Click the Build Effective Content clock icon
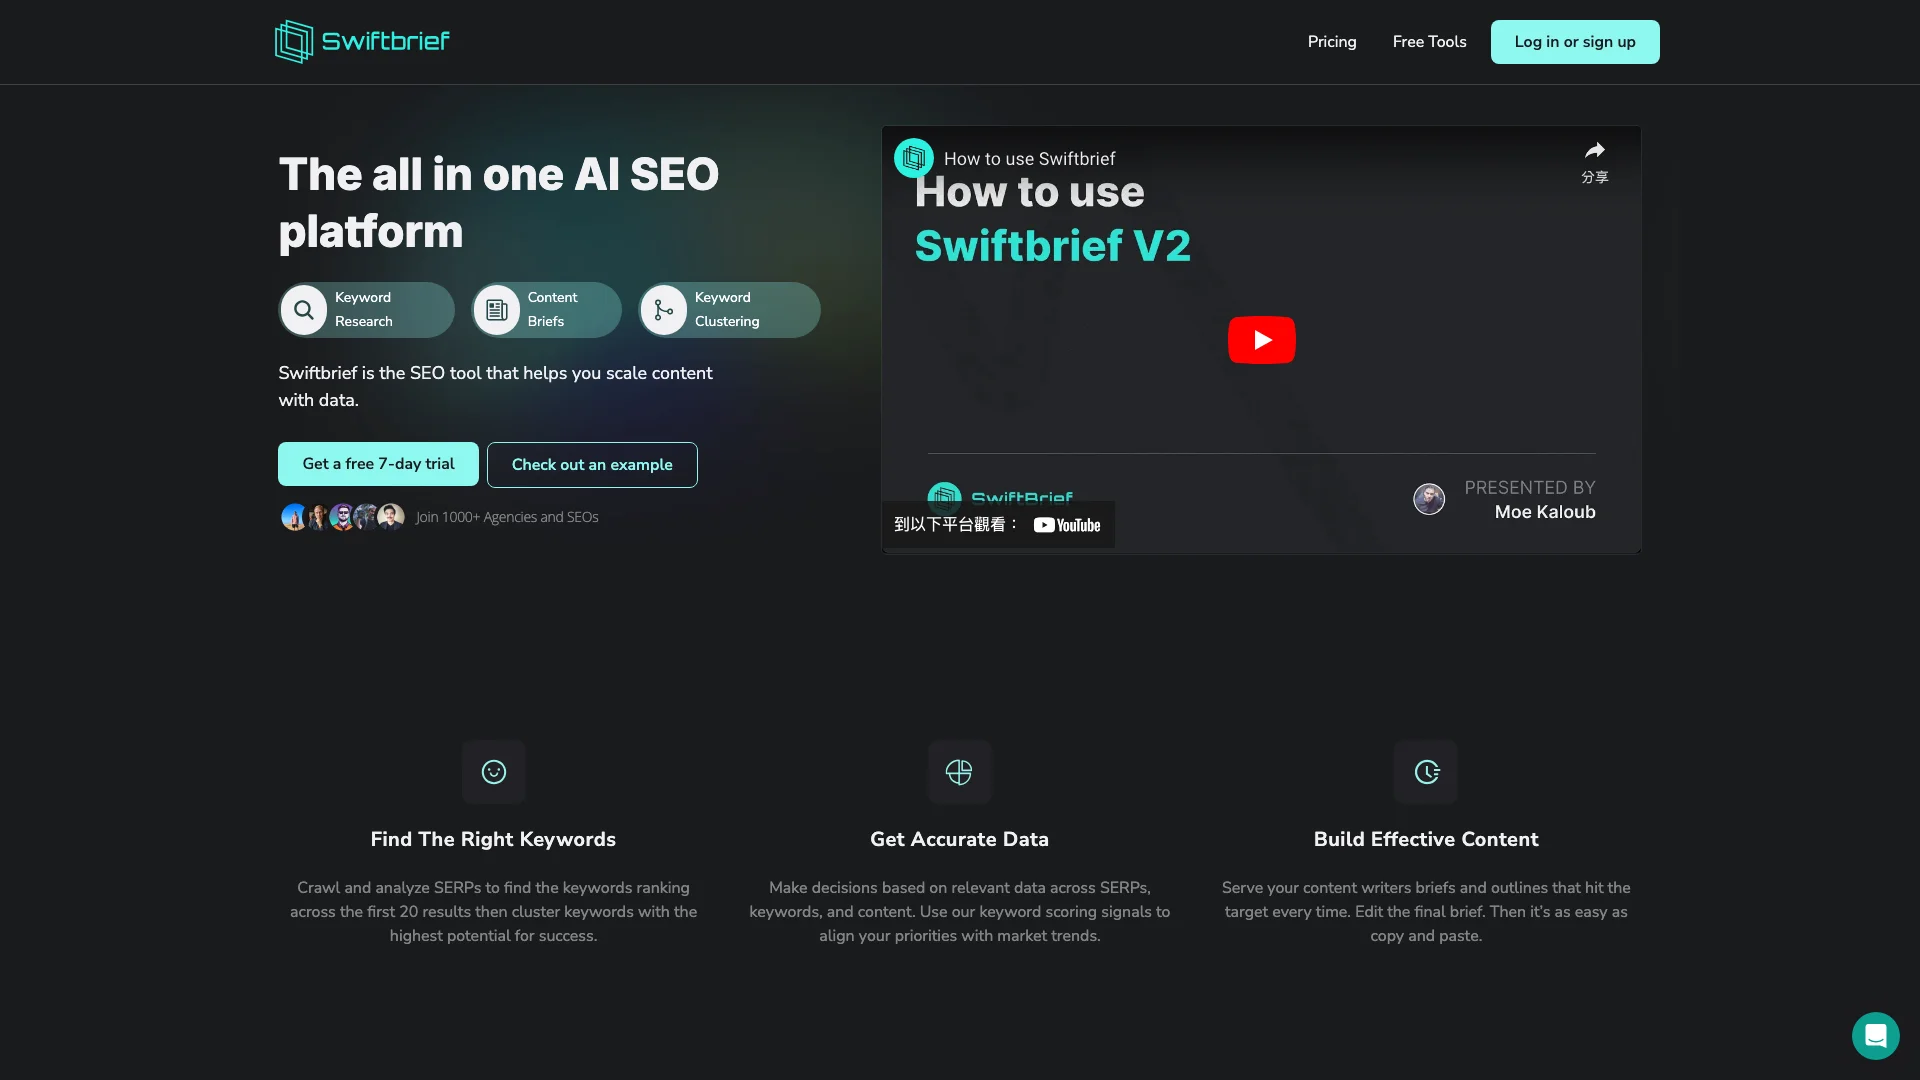Screen dimensions: 1920x1080 (1425, 771)
